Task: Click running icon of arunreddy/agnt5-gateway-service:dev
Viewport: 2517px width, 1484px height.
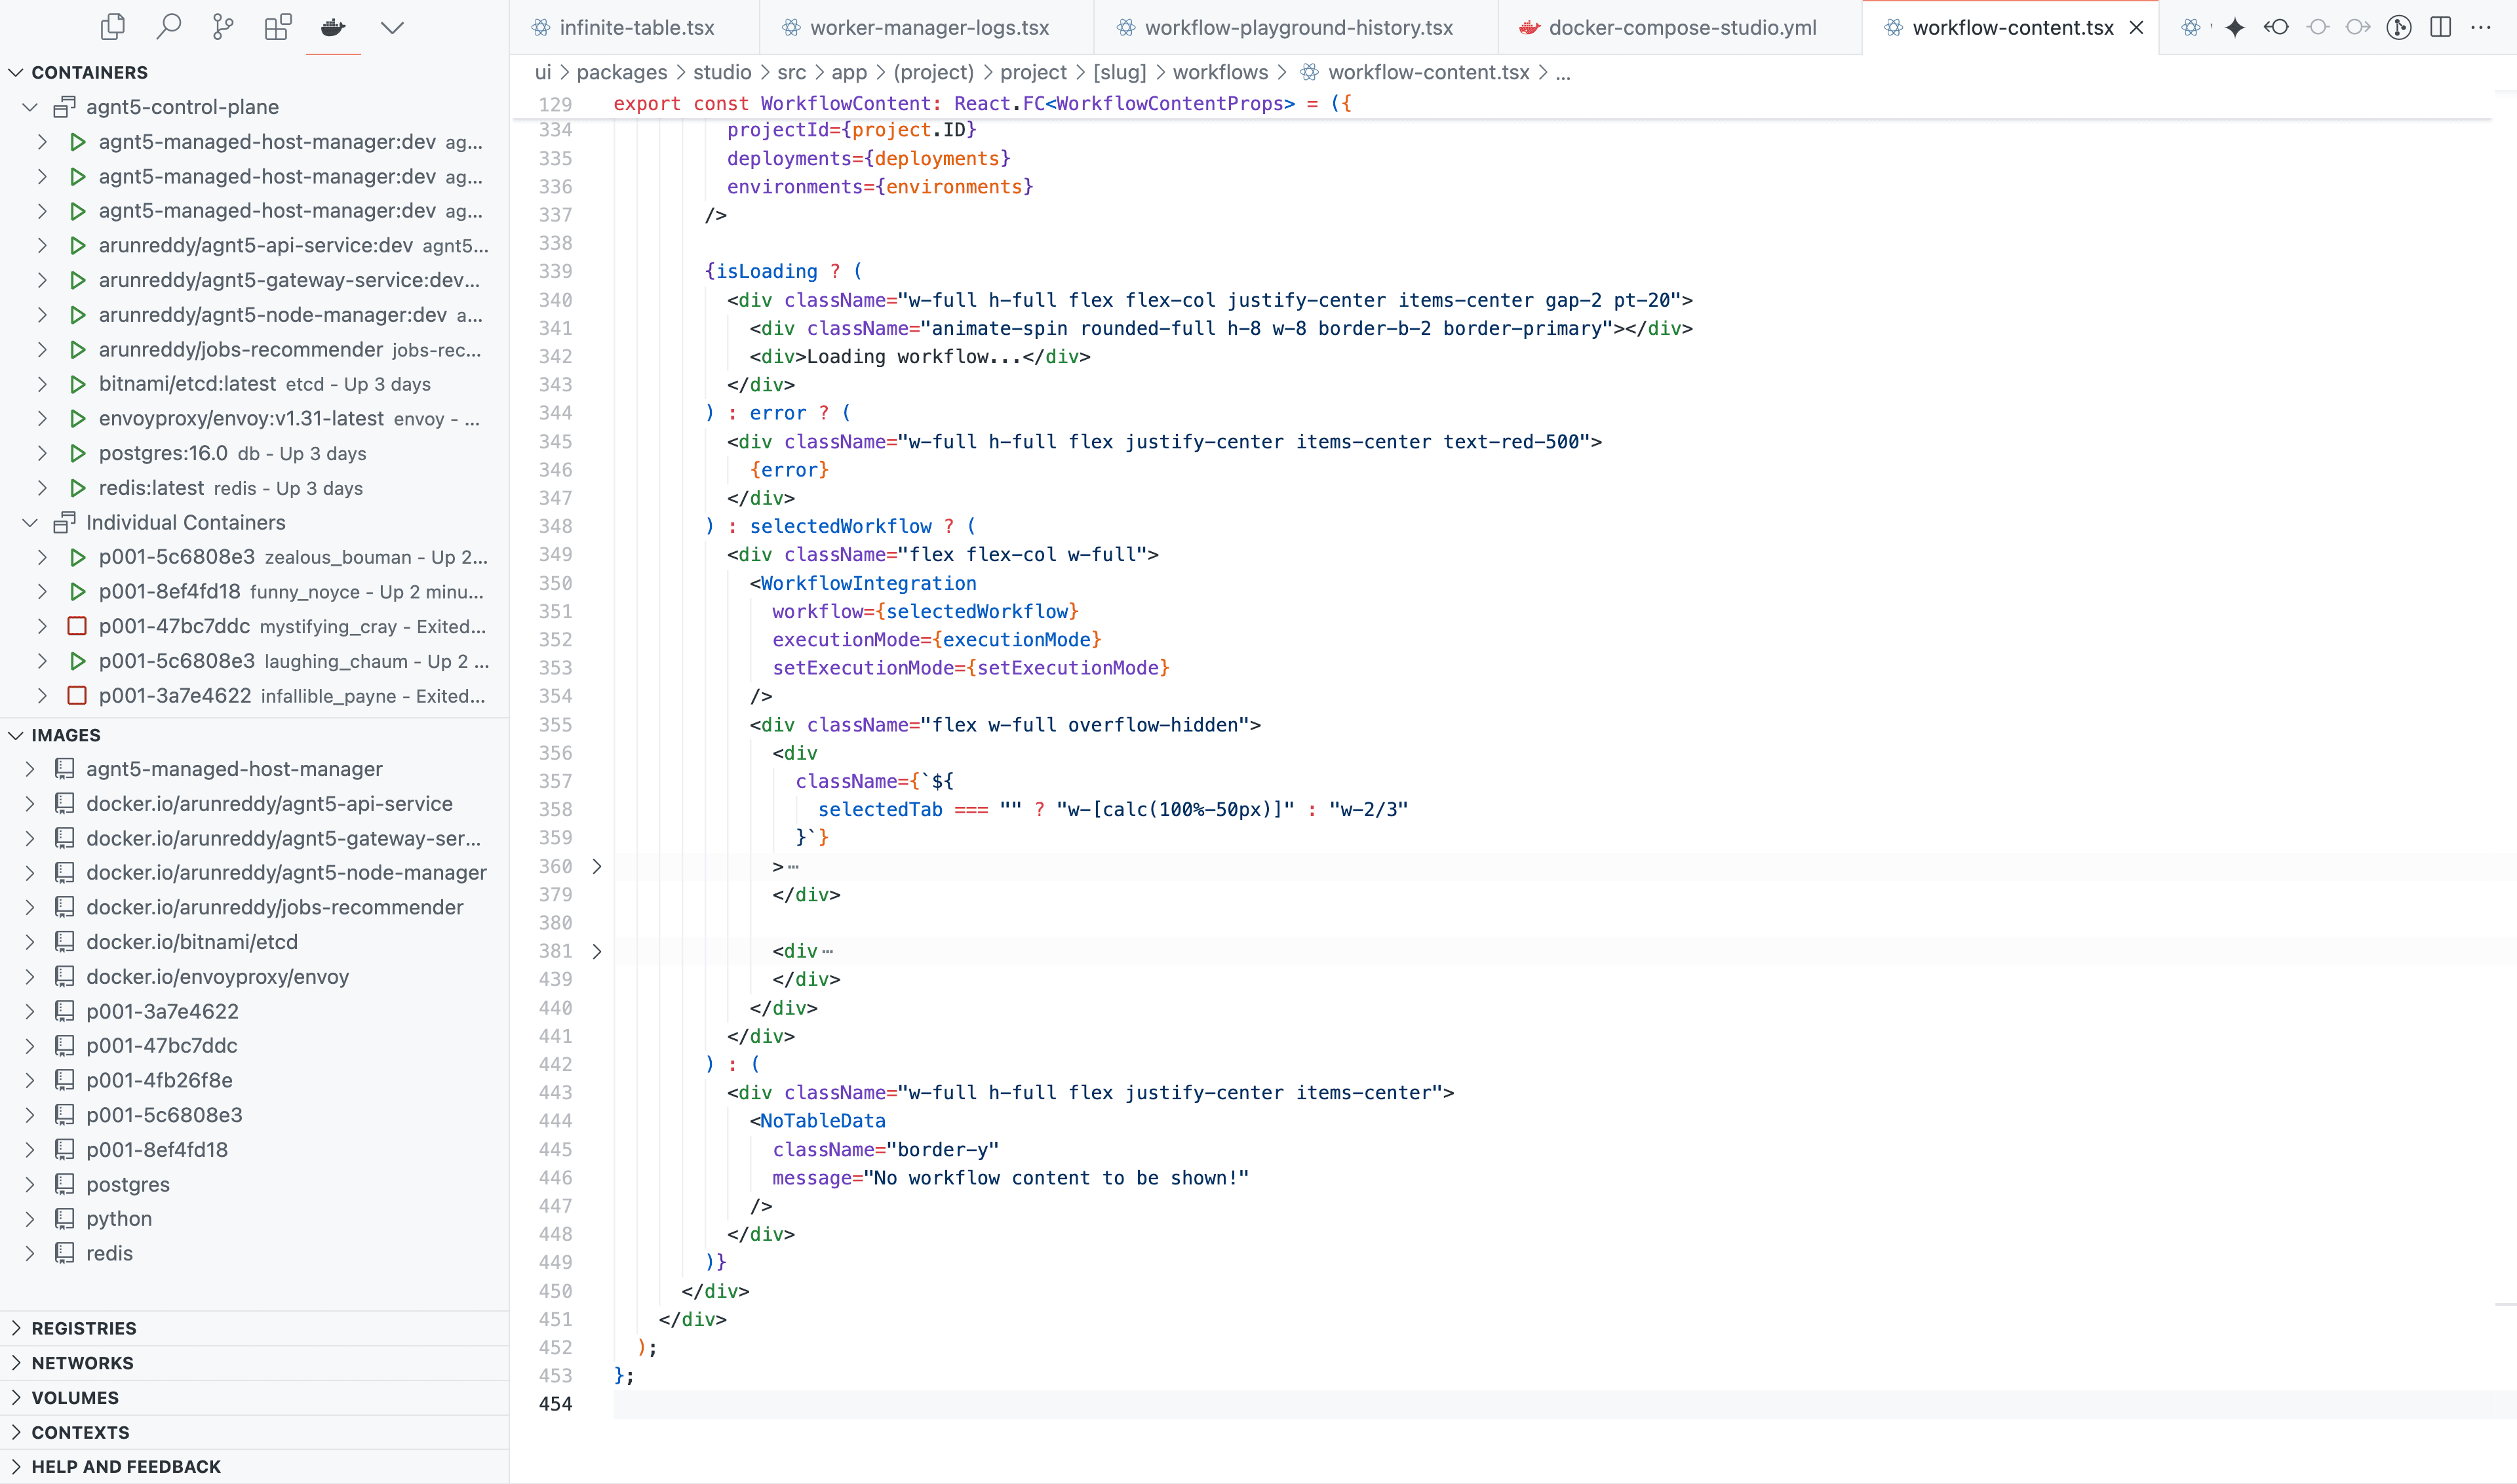Action: point(77,280)
